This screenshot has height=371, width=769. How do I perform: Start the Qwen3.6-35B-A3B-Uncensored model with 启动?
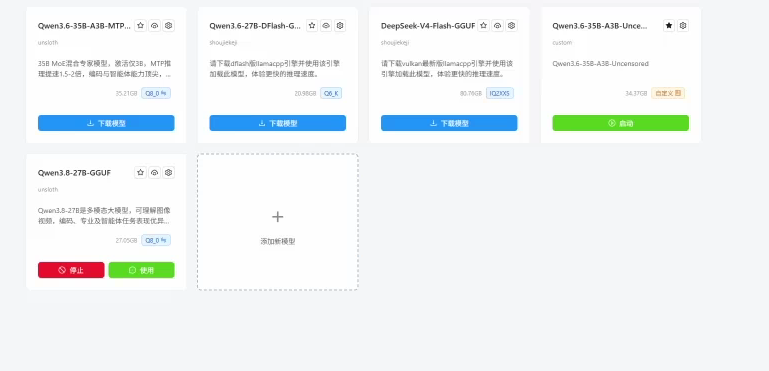click(x=620, y=123)
